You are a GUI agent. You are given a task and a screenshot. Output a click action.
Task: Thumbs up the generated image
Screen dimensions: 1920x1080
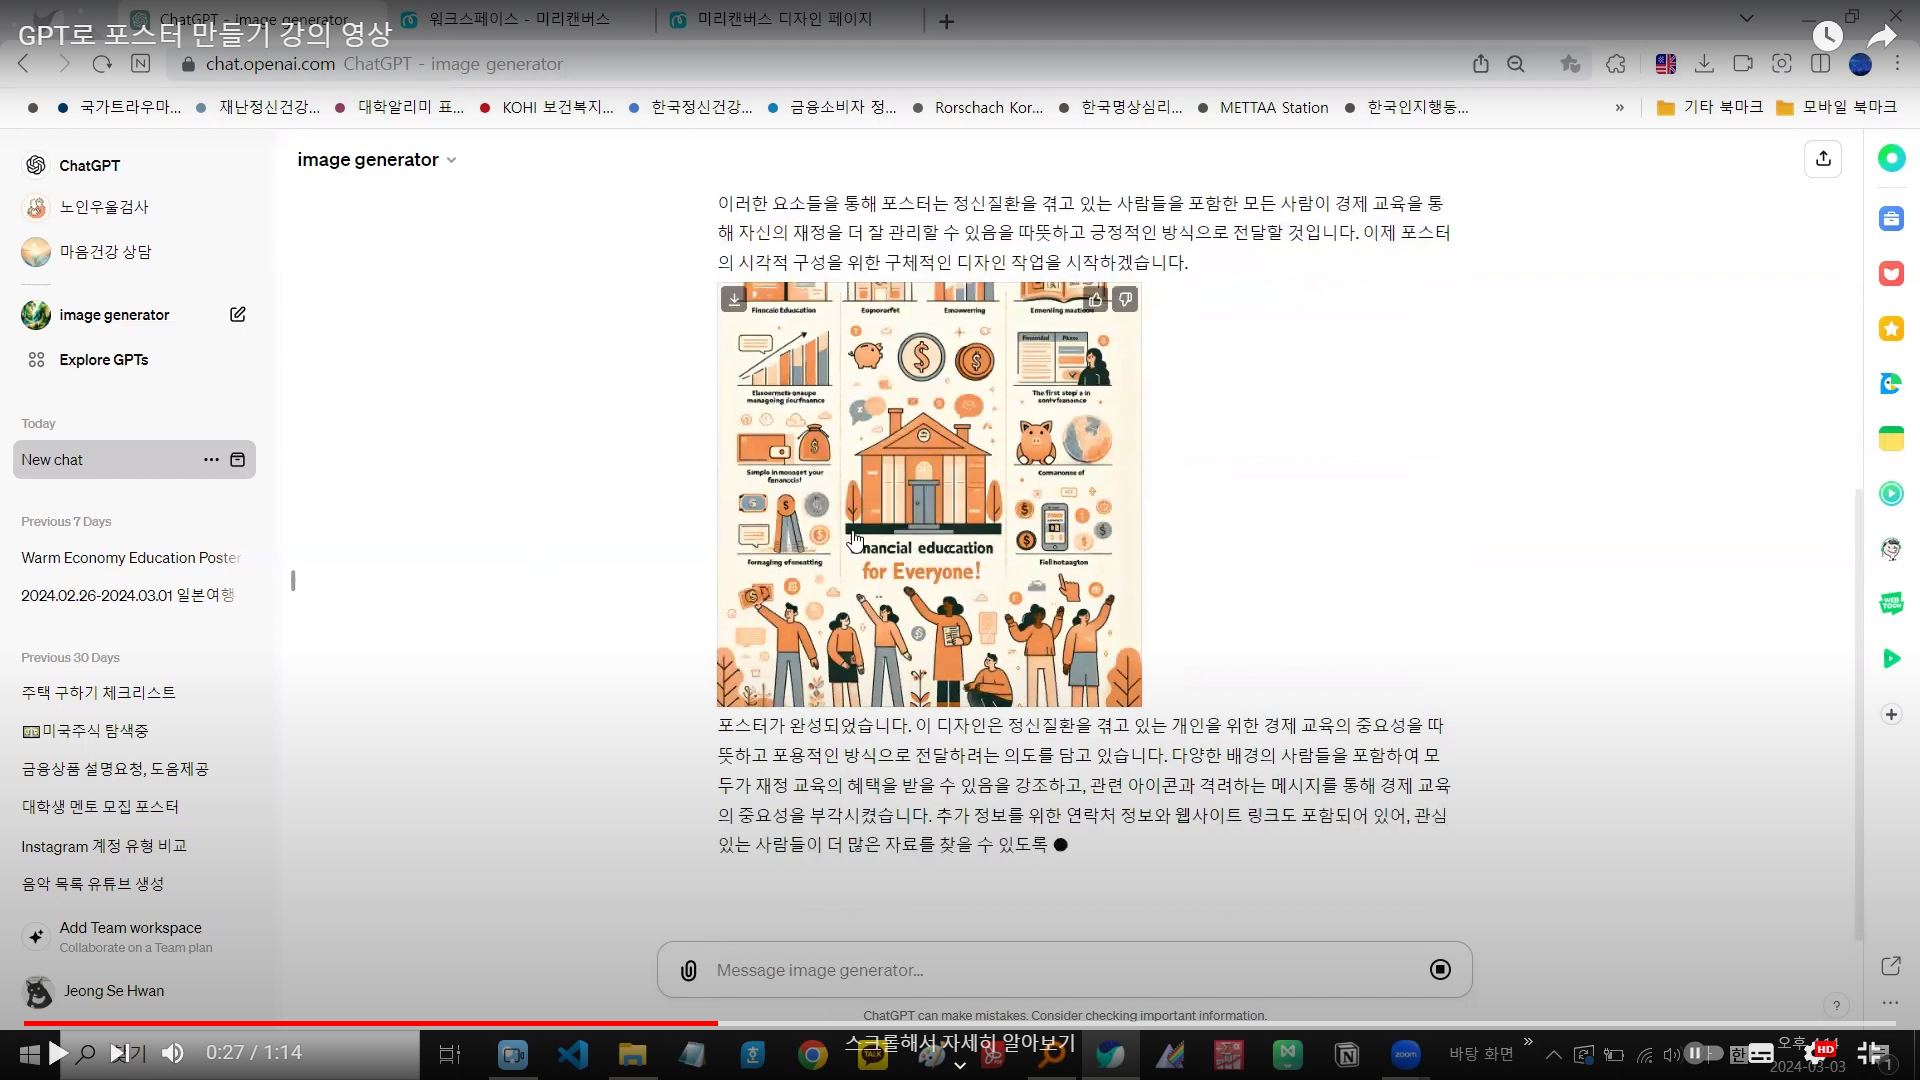(x=1096, y=299)
